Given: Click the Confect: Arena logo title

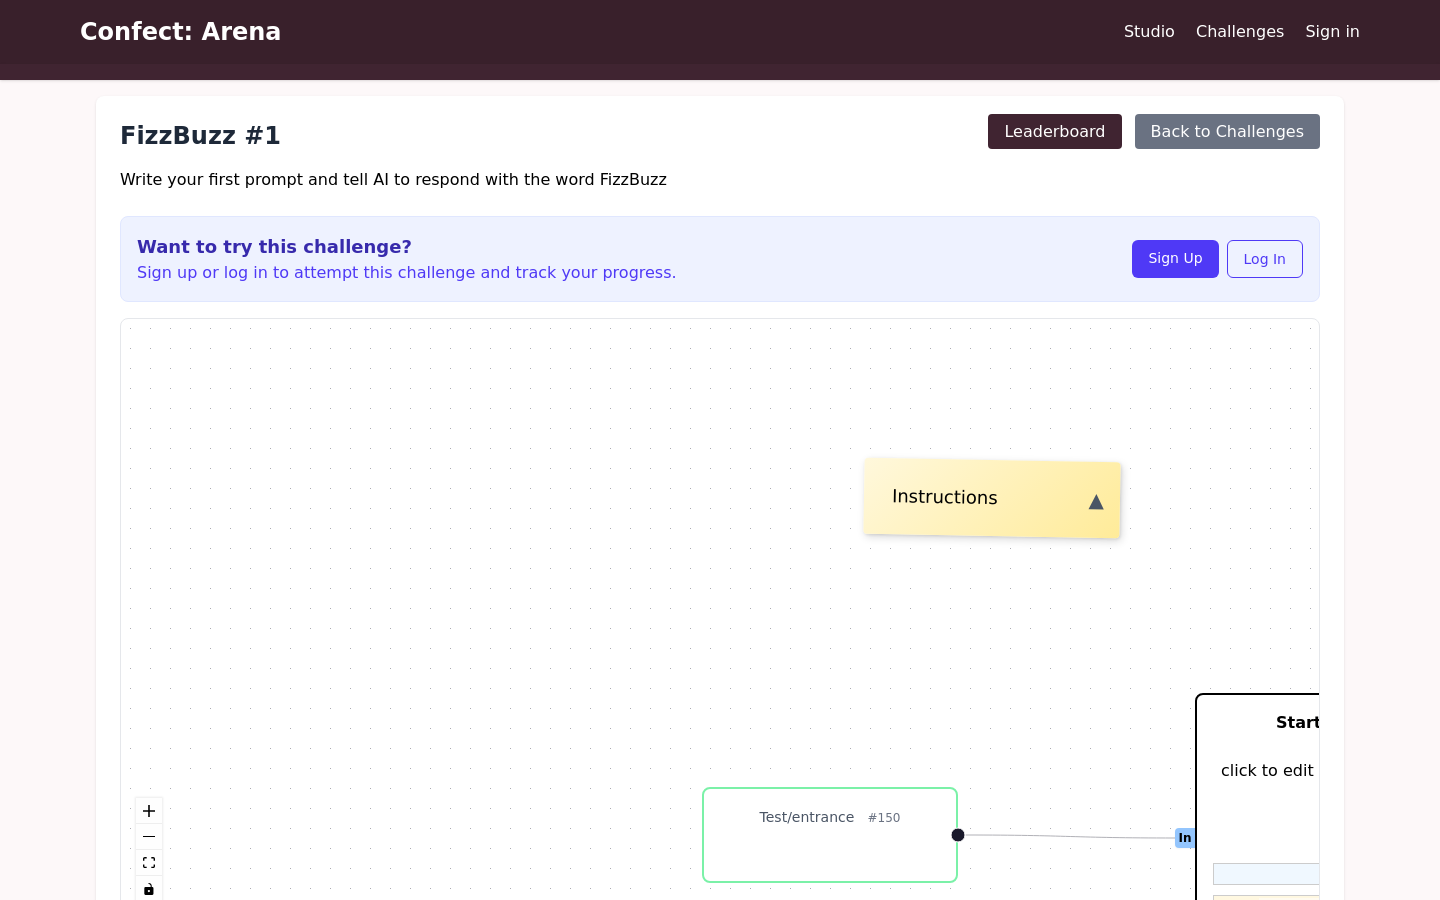Looking at the screenshot, I should click(180, 32).
